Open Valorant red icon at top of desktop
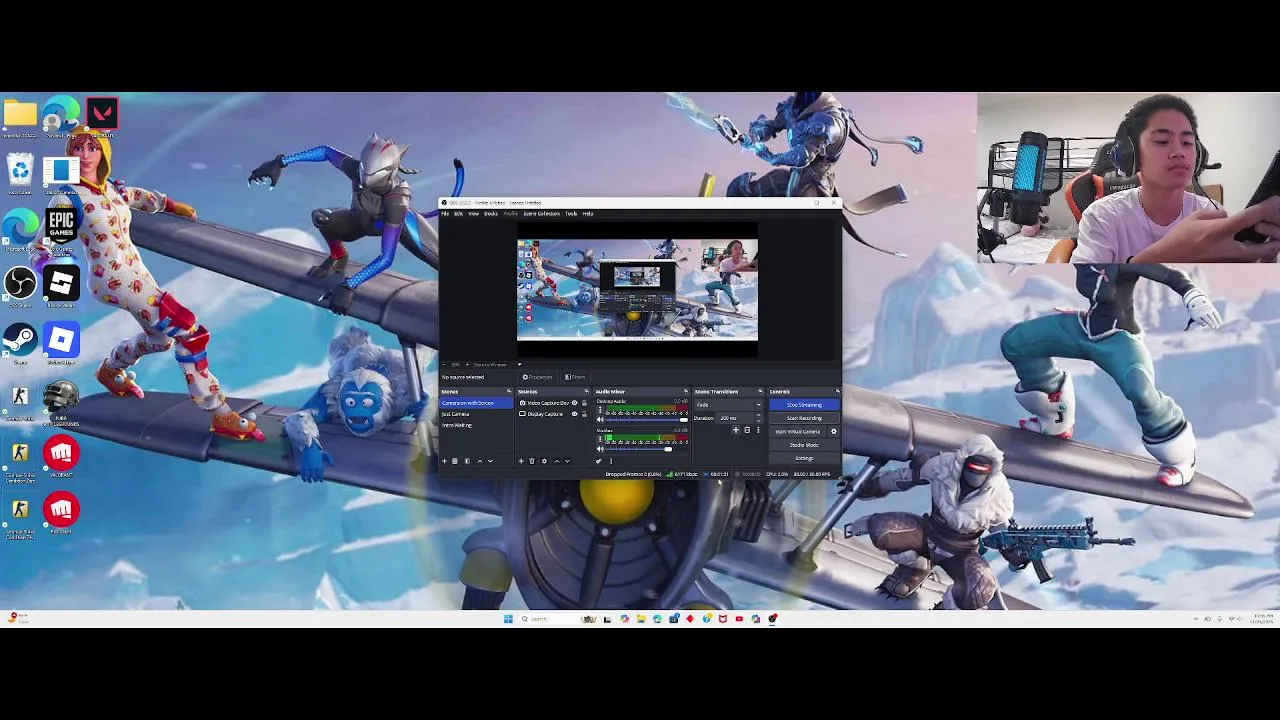The height and width of the screenshot is (720, 1280). tap(101, 112)
